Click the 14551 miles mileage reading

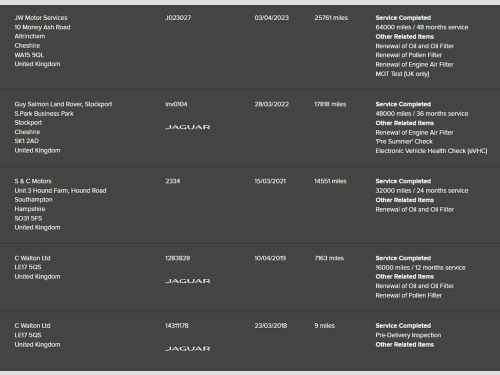click(x=330, y=181)
